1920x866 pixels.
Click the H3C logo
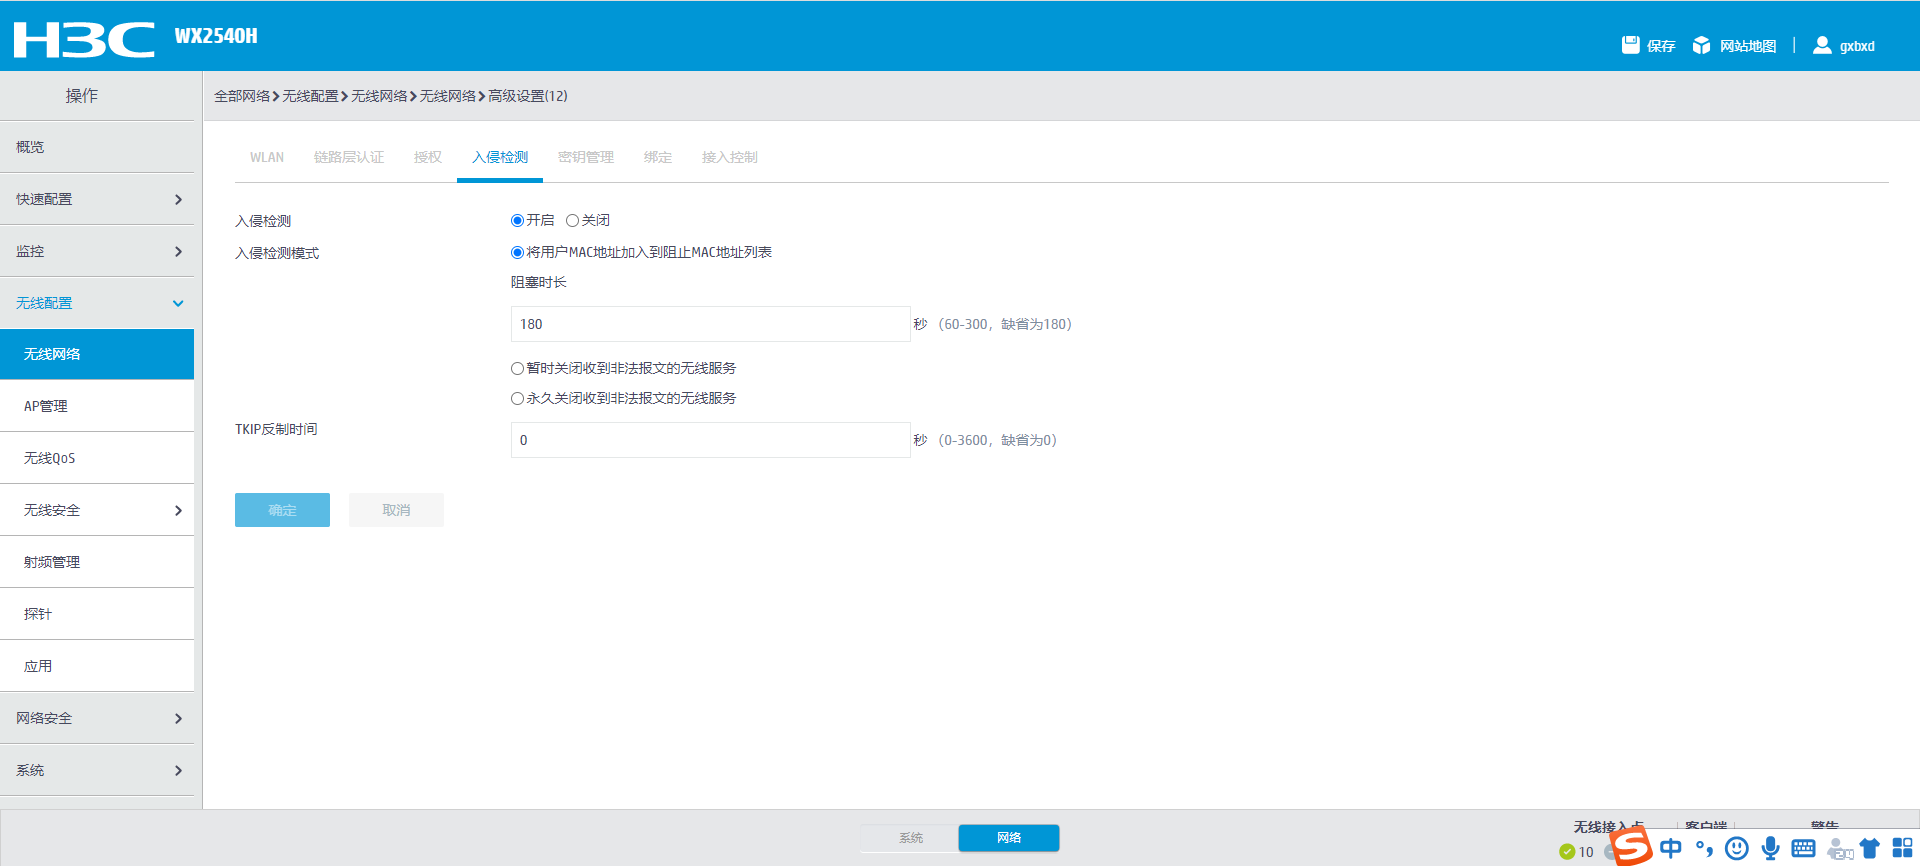pos(84,39)
